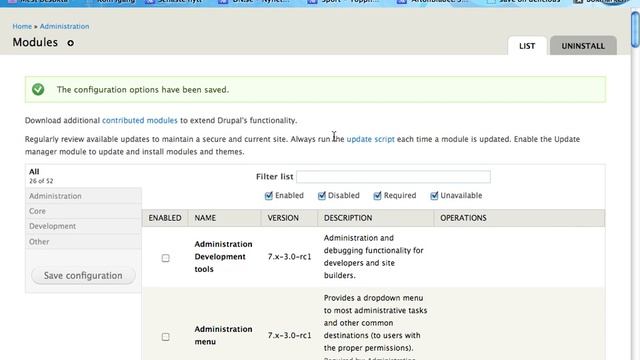Viewport: 640px width, 360px height.
Task: Click the page vertical scrollbar thumb
Action: click(x=635, y=29)
